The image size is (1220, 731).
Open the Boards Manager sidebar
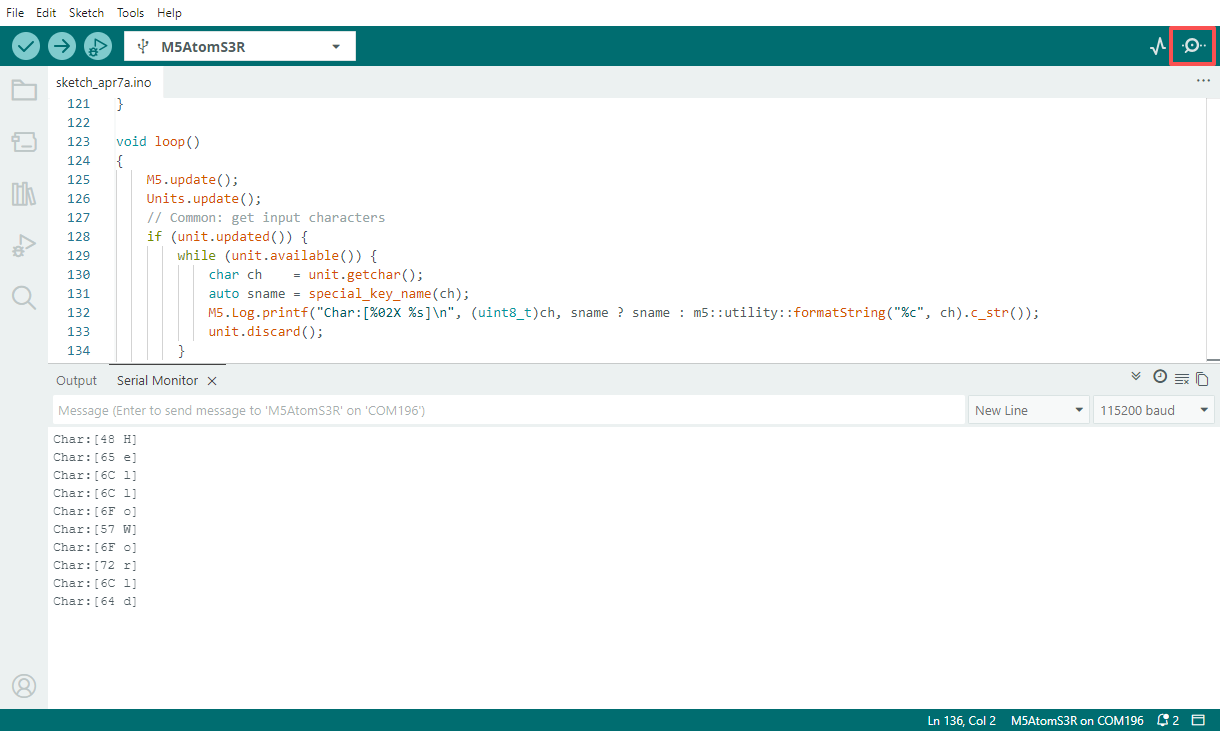click(x=24, y=142)
